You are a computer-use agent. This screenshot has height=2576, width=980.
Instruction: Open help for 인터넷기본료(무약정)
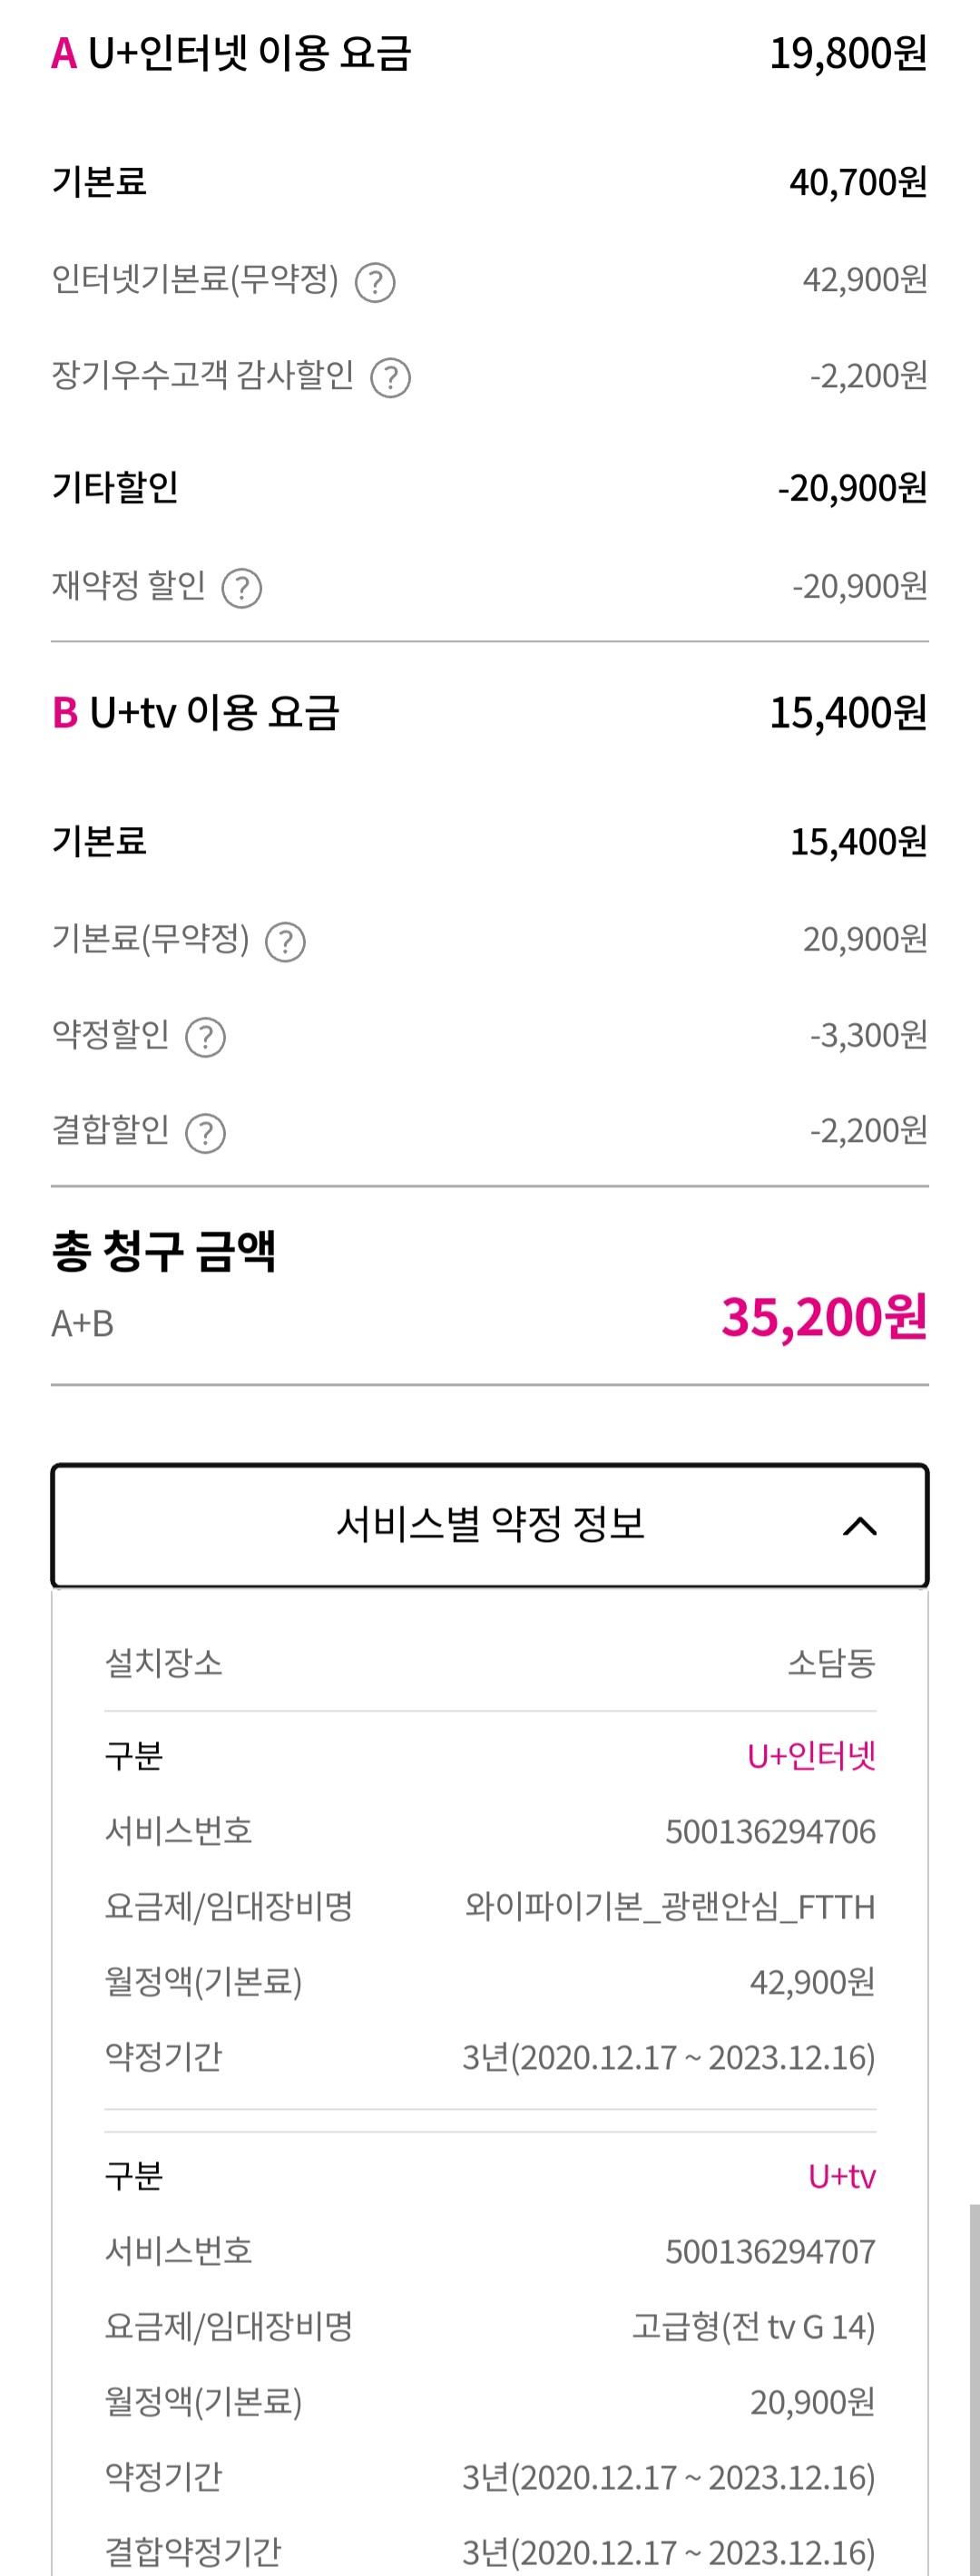point(376,282)
